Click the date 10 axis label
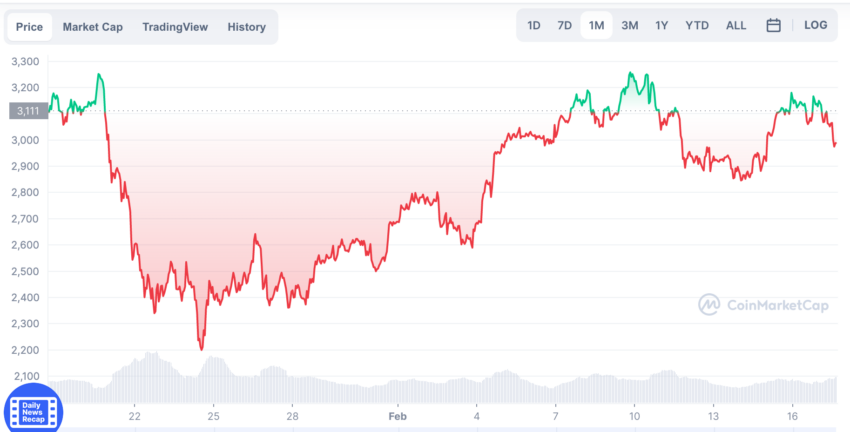 point(634,416)
